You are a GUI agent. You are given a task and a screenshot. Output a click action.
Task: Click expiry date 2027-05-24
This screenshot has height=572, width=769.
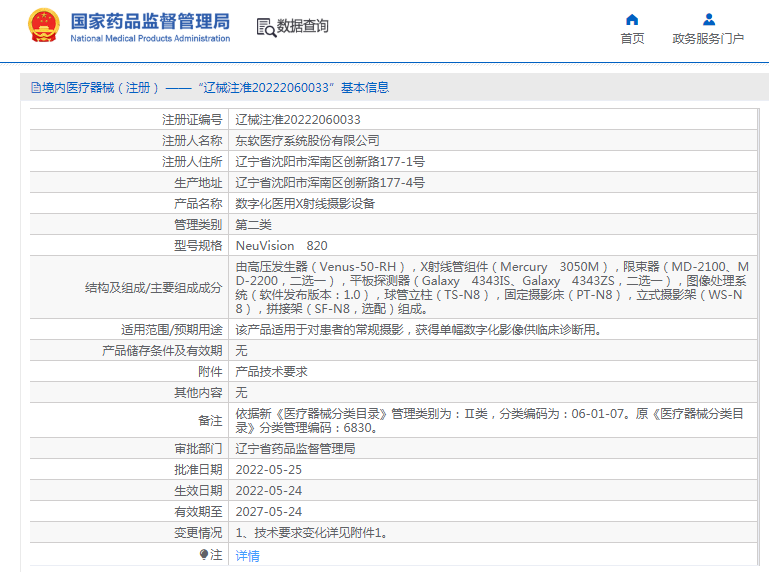point(269,512)
